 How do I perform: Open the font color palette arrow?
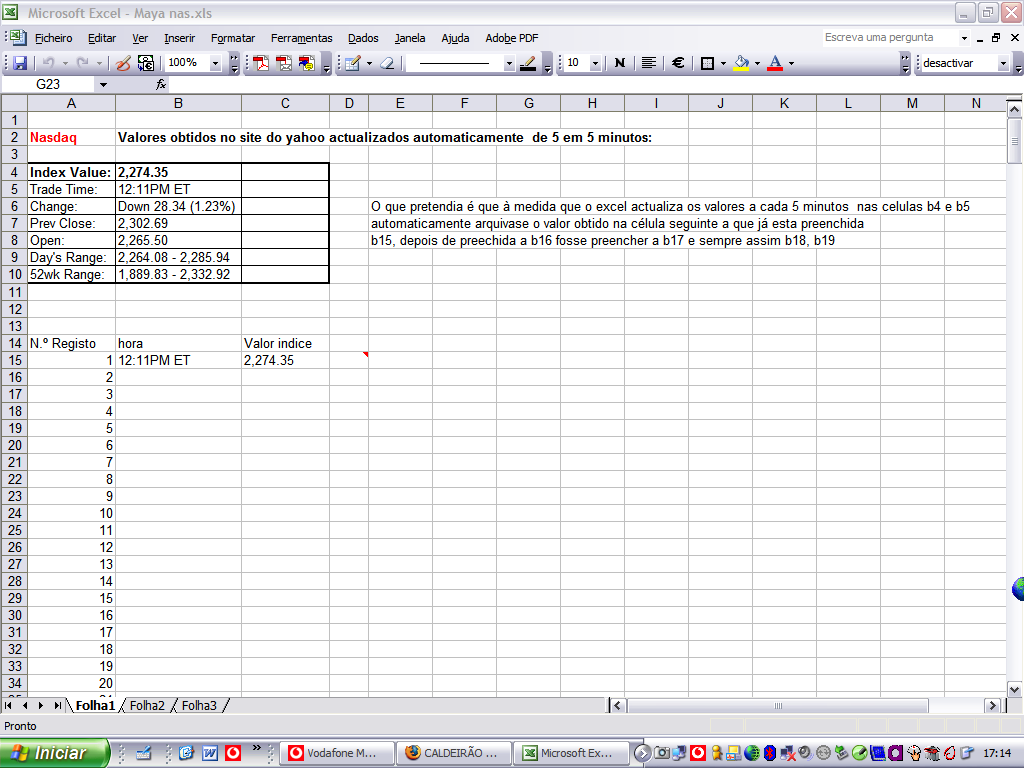(x=792, y=63)
